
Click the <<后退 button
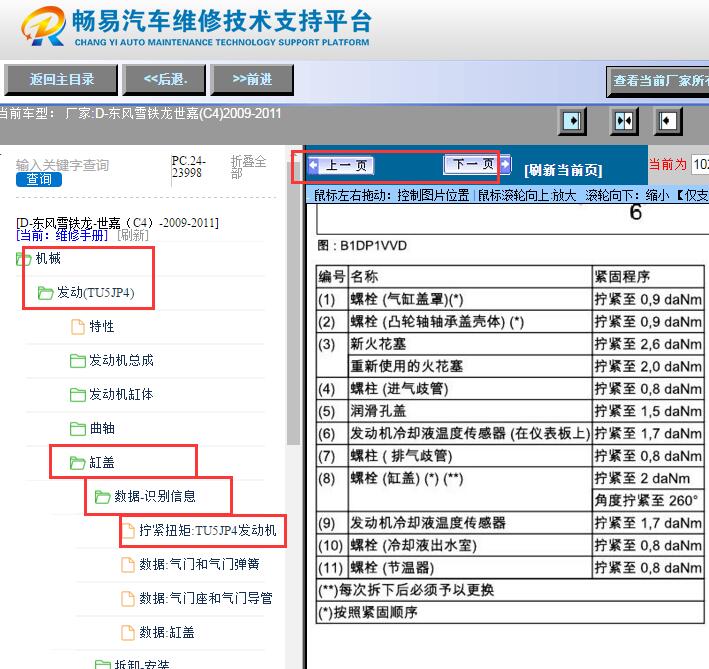164,80
